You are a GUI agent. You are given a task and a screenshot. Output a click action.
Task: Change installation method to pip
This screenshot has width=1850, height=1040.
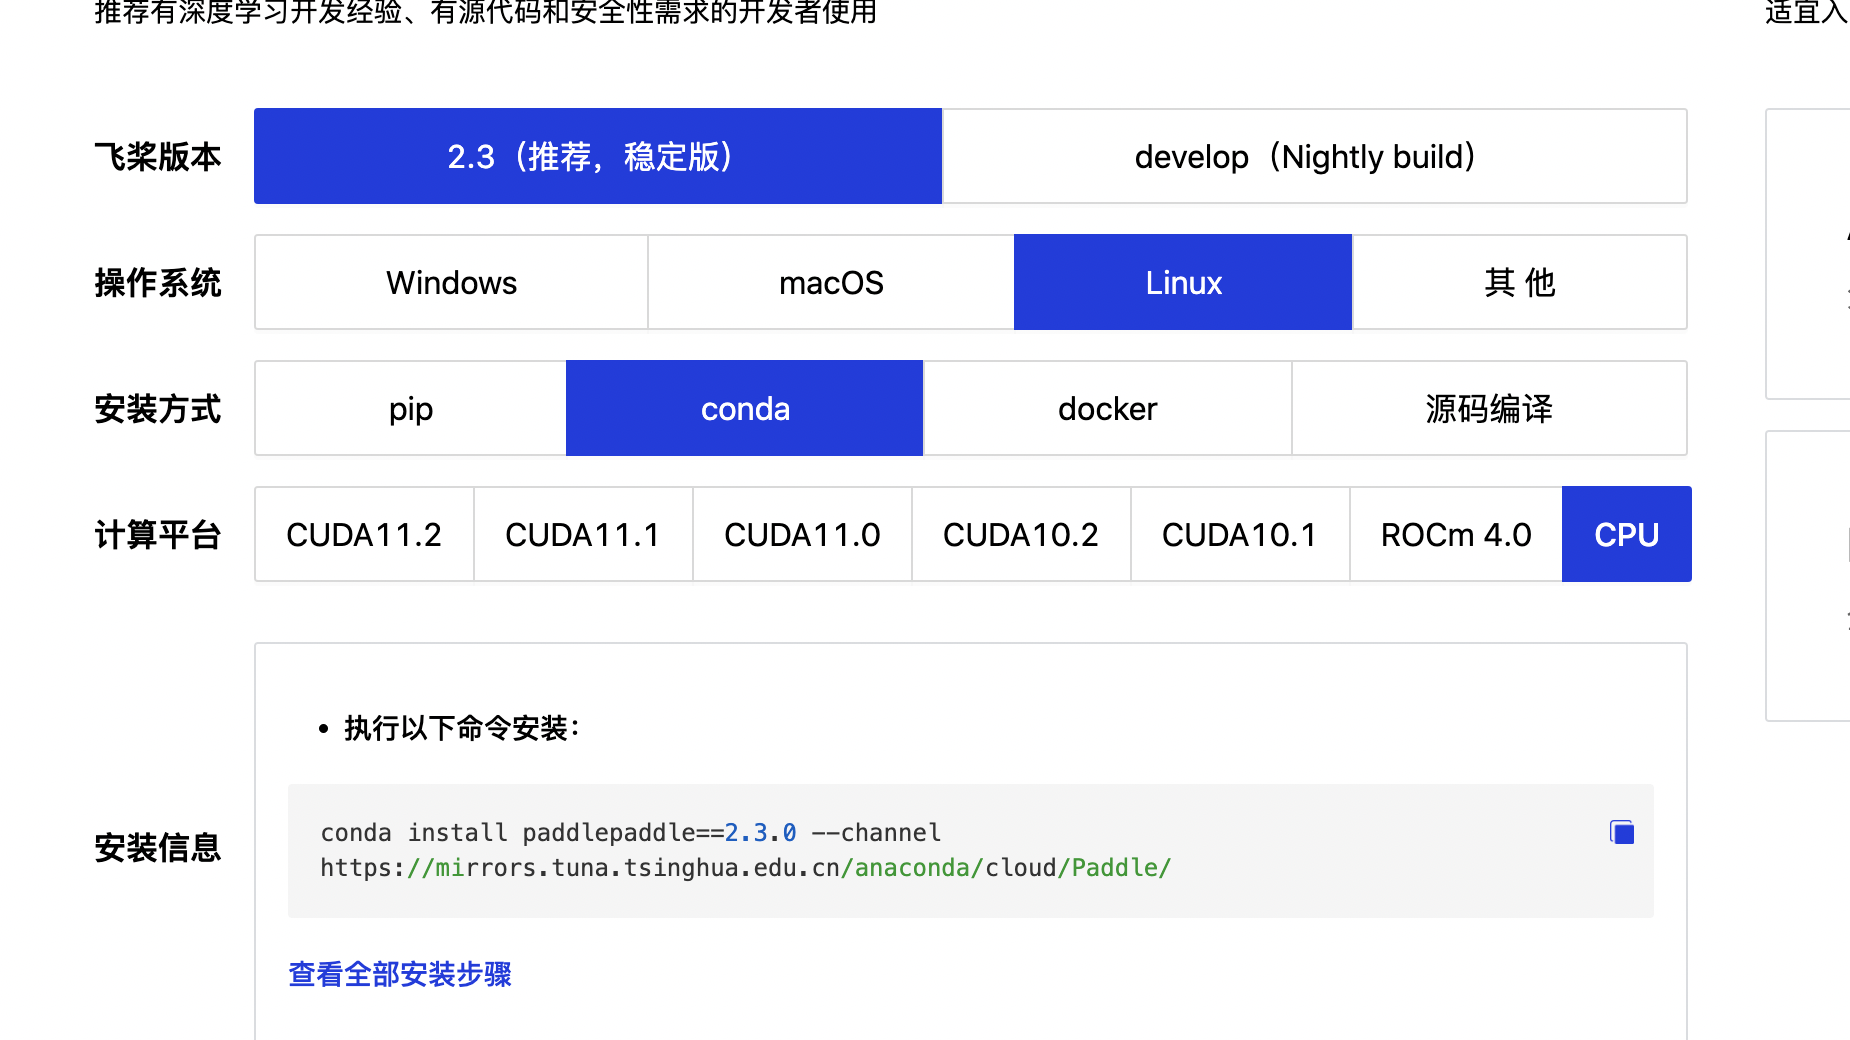(x=410, y=408)
